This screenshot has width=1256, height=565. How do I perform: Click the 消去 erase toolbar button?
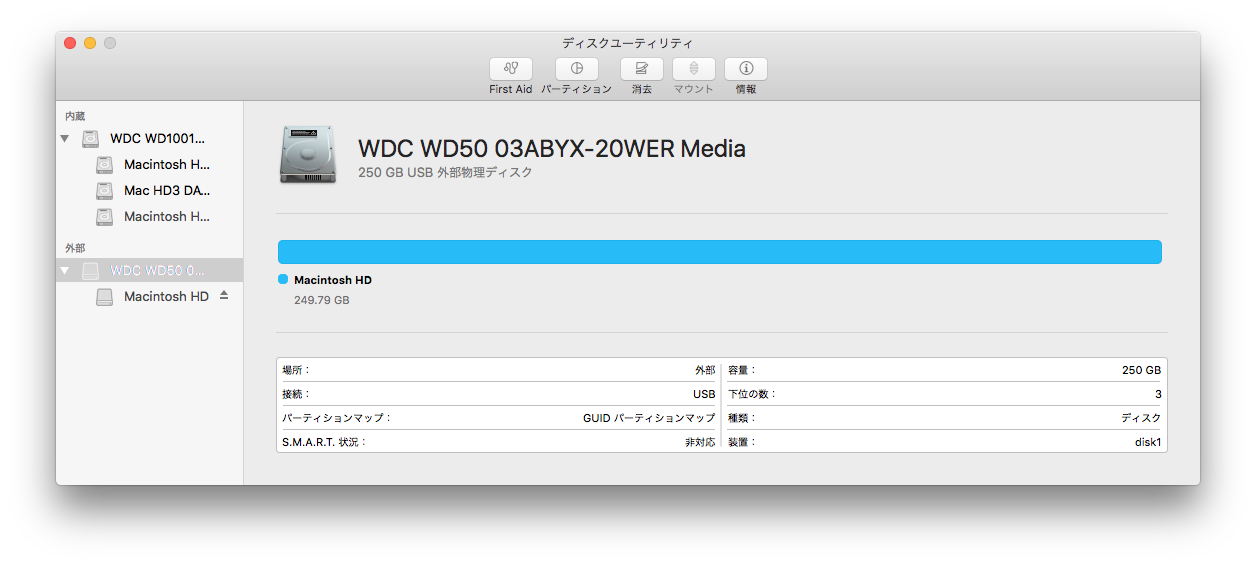[642, 69]
